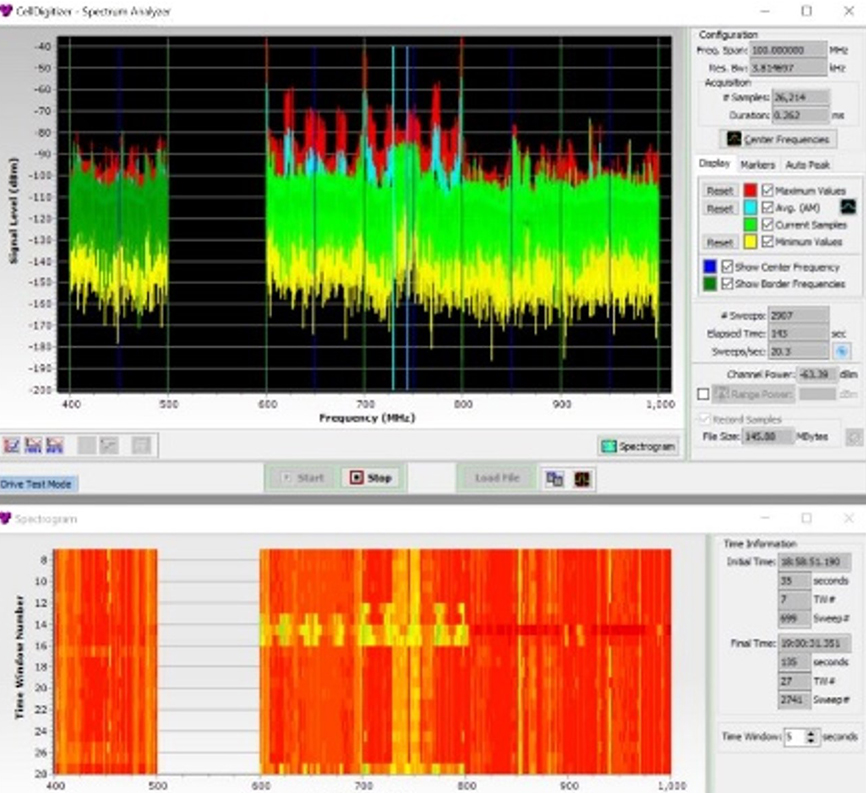Click the # Sweeps value field
The width and height of the screenshot is (866, 793).
point(798,315)
